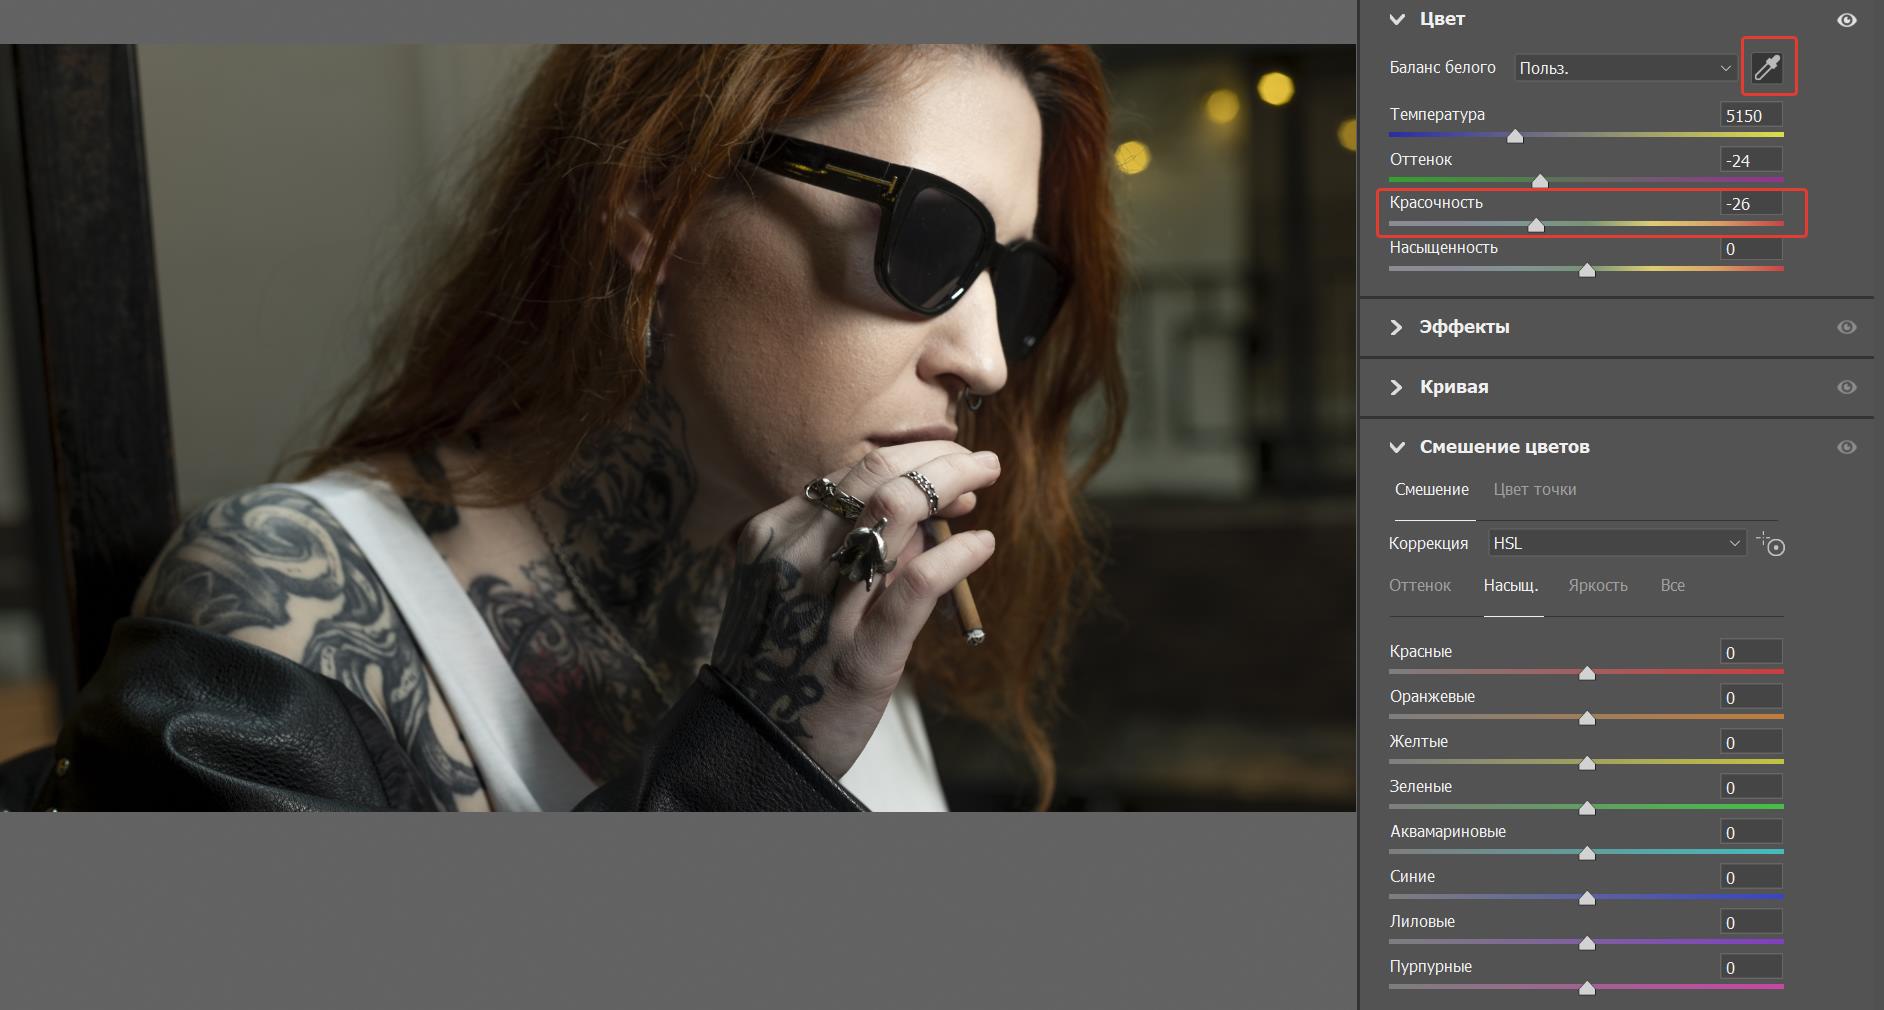Collapse the Цвет section

(x=1397, y=19)
